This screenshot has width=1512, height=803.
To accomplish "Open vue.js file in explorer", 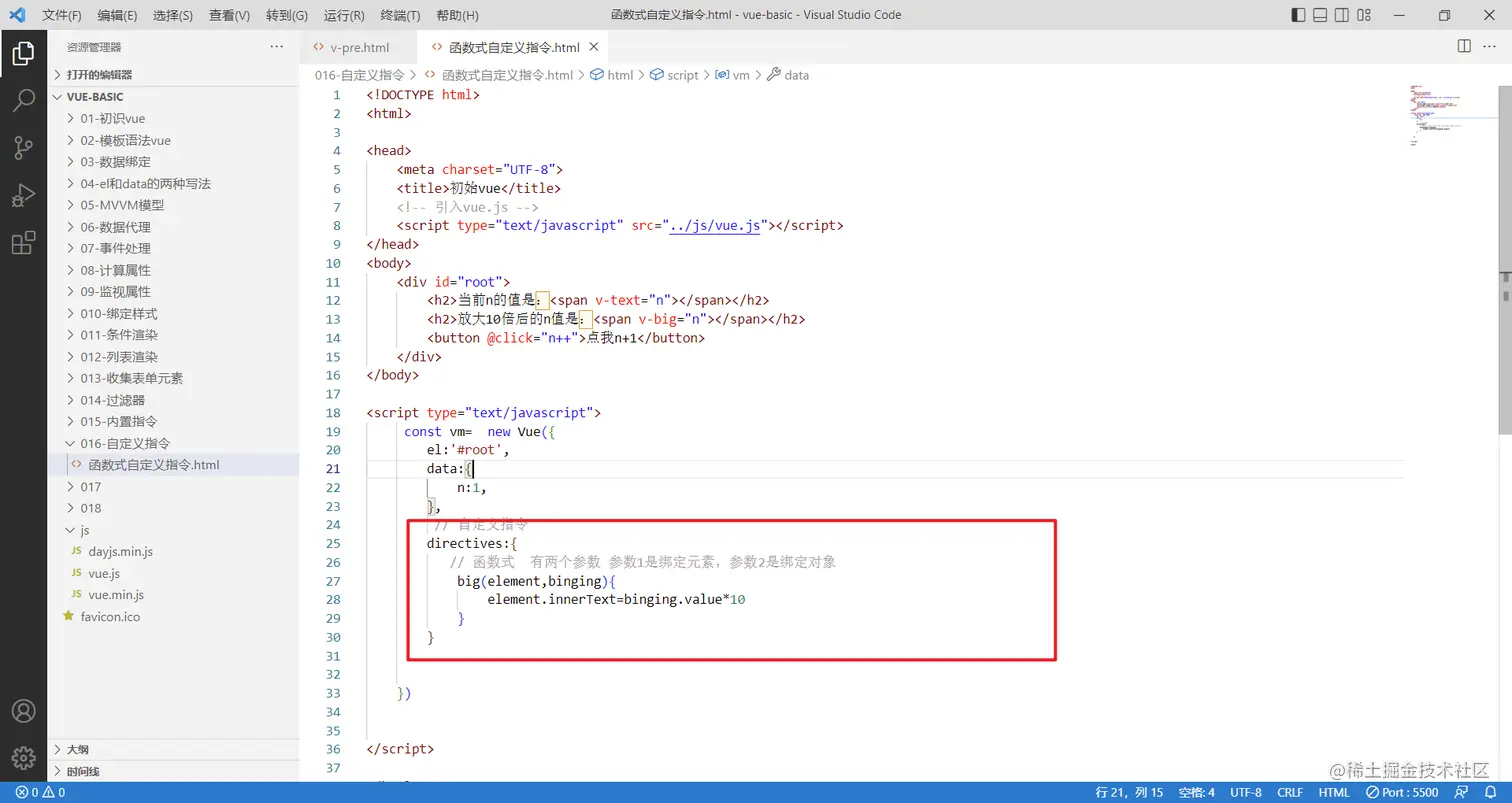I will point(173,573).
